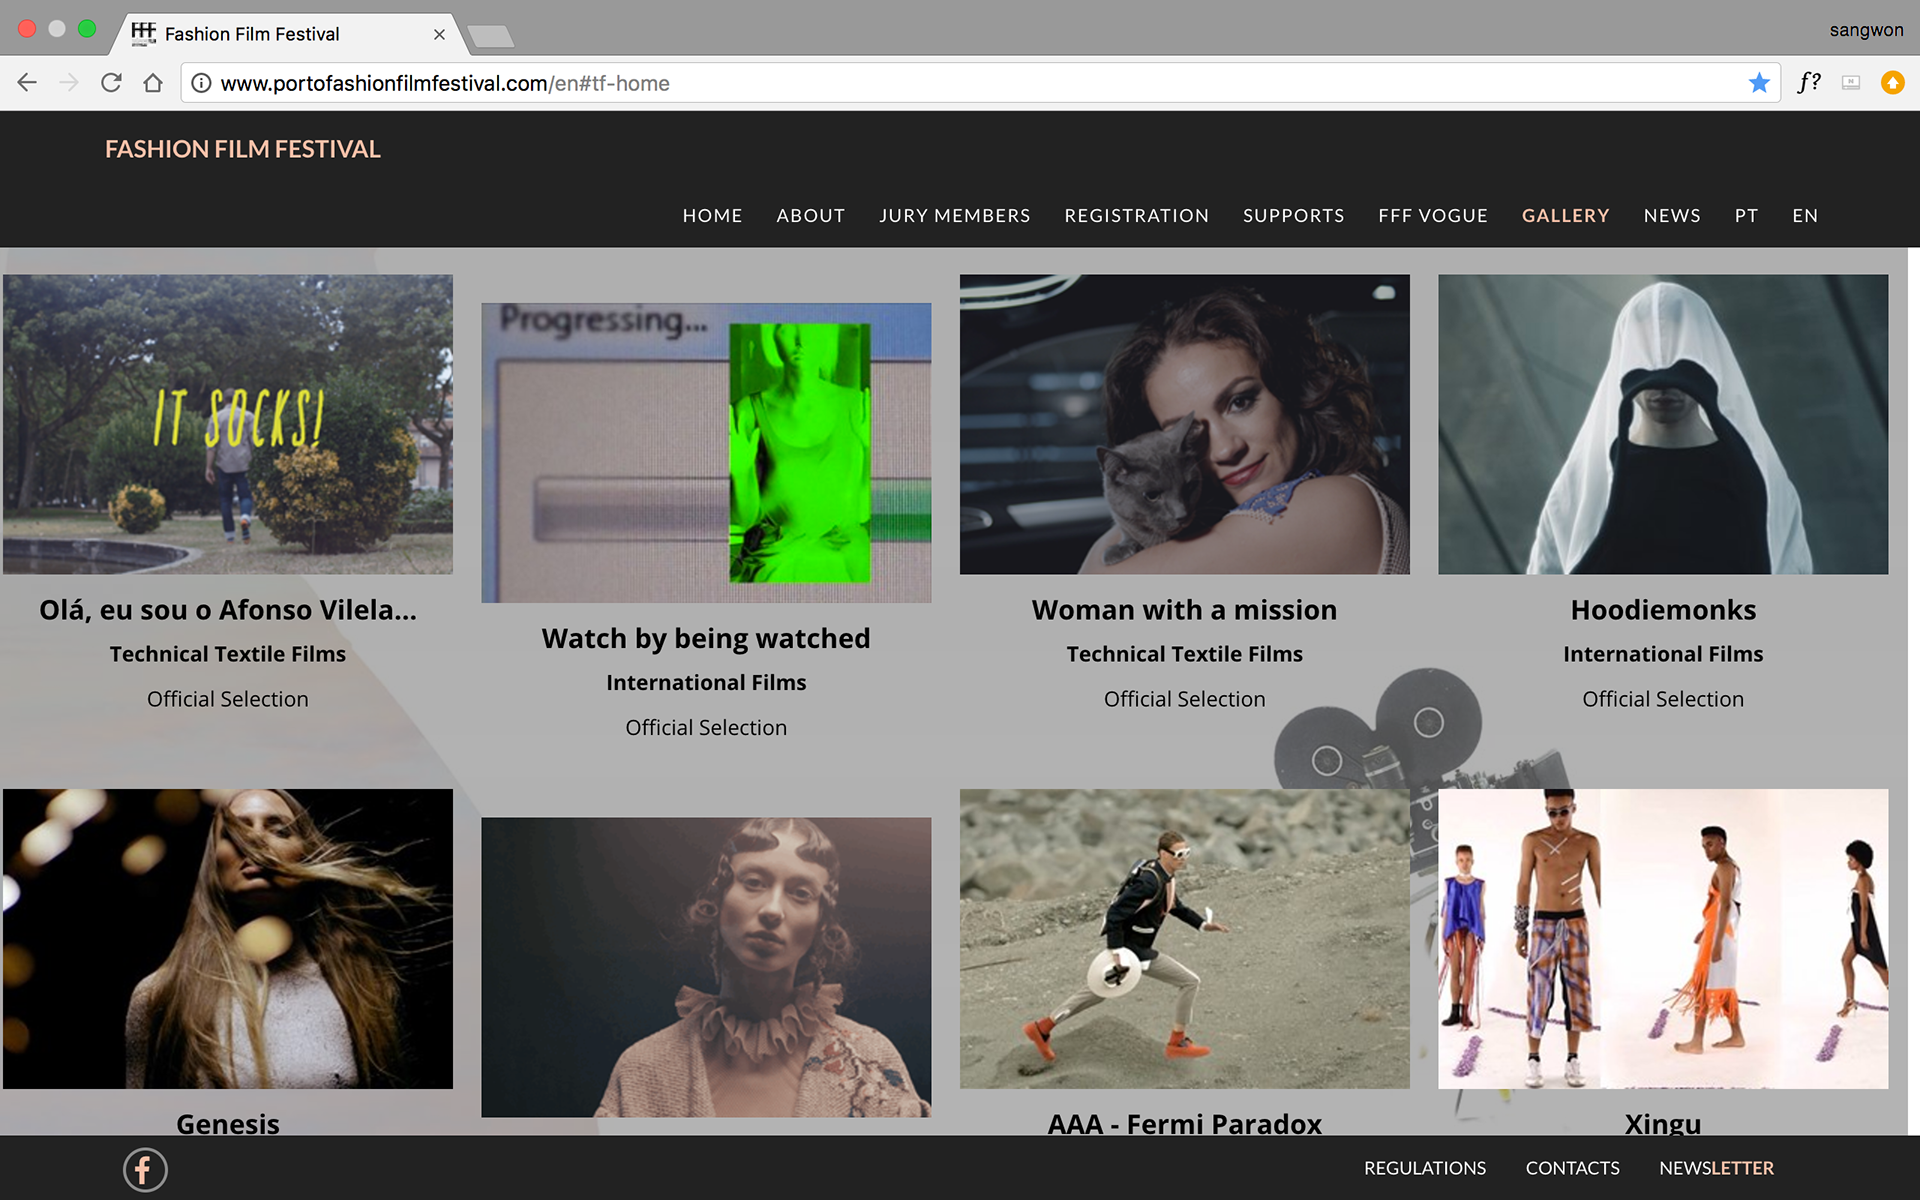Click the Fashion Film Festival site logo

pos(242,149)
